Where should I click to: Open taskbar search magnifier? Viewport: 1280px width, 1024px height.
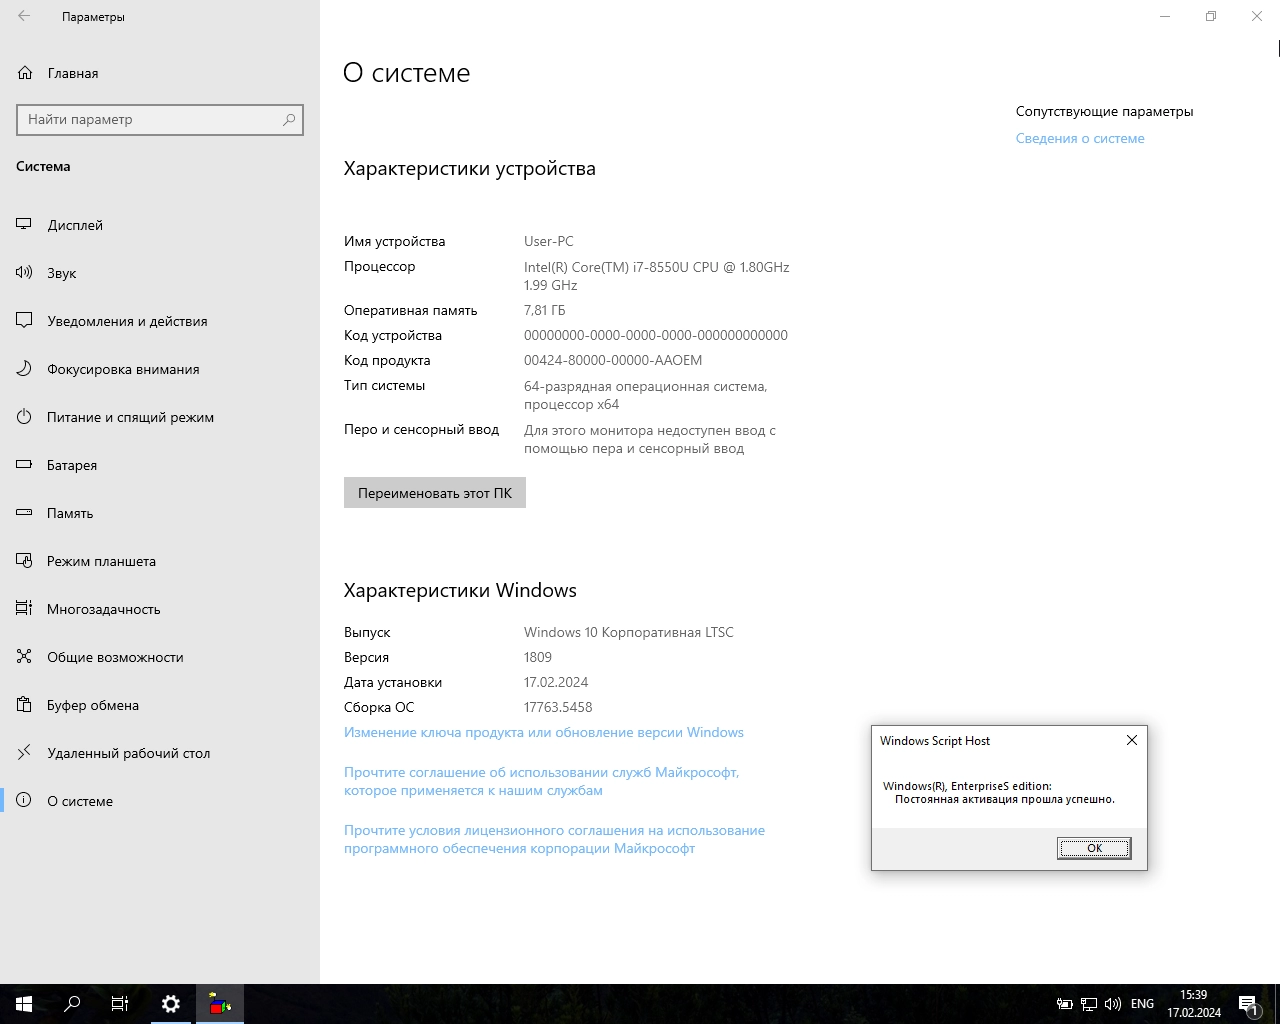(x=72, y=1004)
